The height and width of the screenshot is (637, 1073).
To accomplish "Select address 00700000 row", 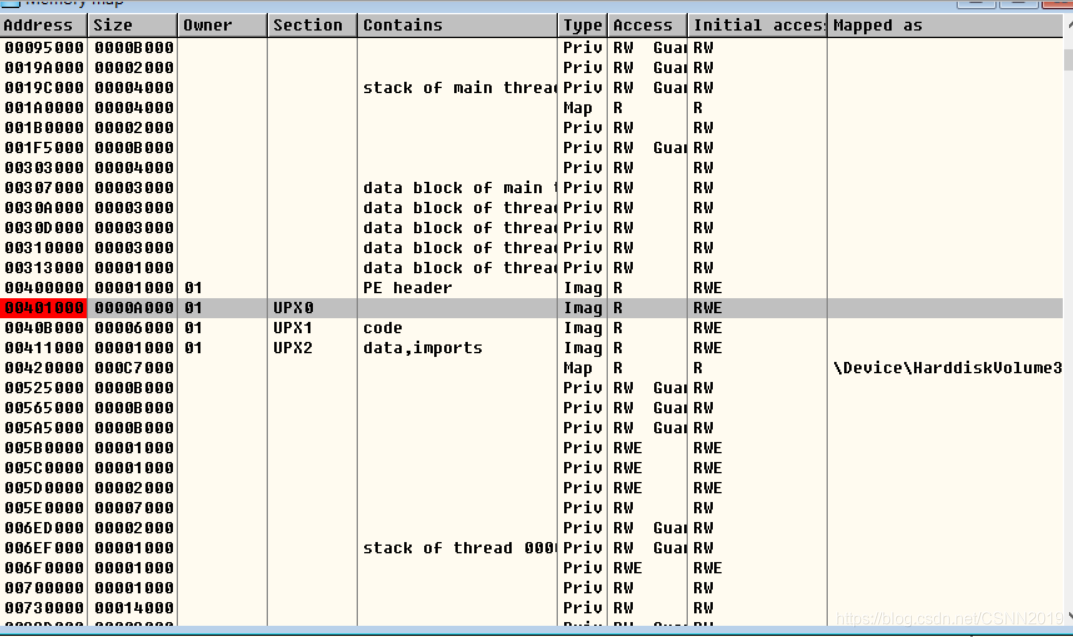I will click(532, 588).
